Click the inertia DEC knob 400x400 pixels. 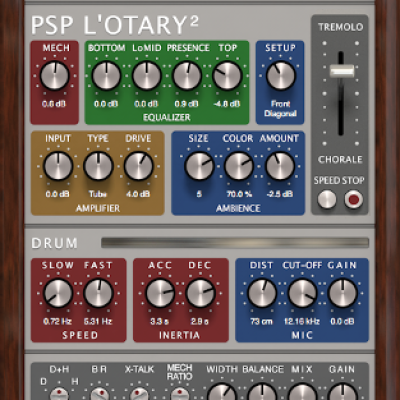point(200,293)
